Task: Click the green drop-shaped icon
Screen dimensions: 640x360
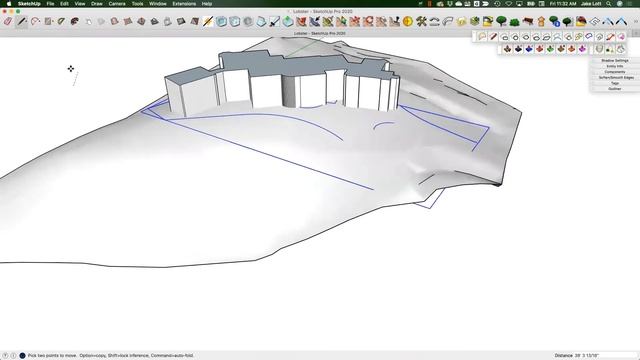Action: (x=550, y=49)
